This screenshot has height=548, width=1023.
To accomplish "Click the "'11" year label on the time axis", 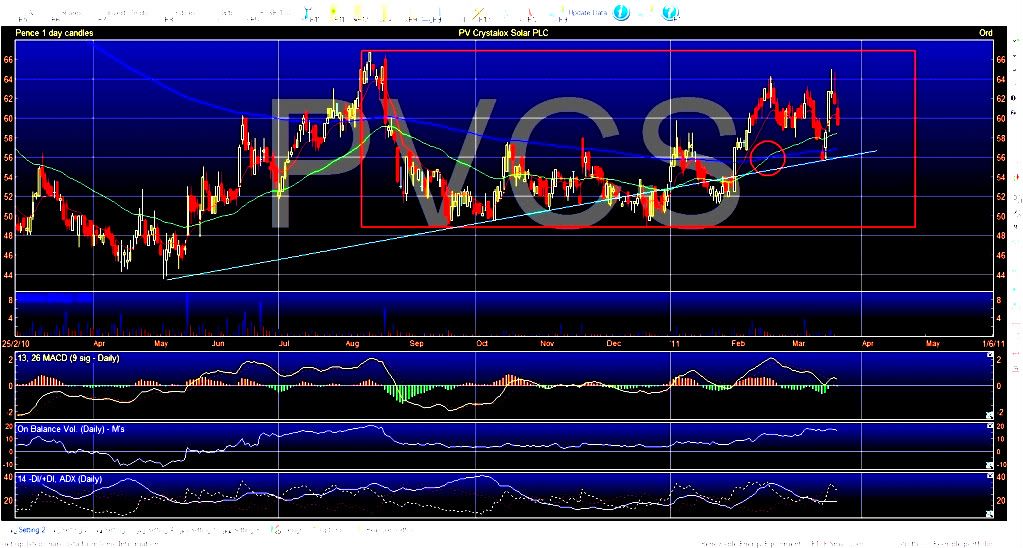I will pyautogui.click(x=674, y=343).
